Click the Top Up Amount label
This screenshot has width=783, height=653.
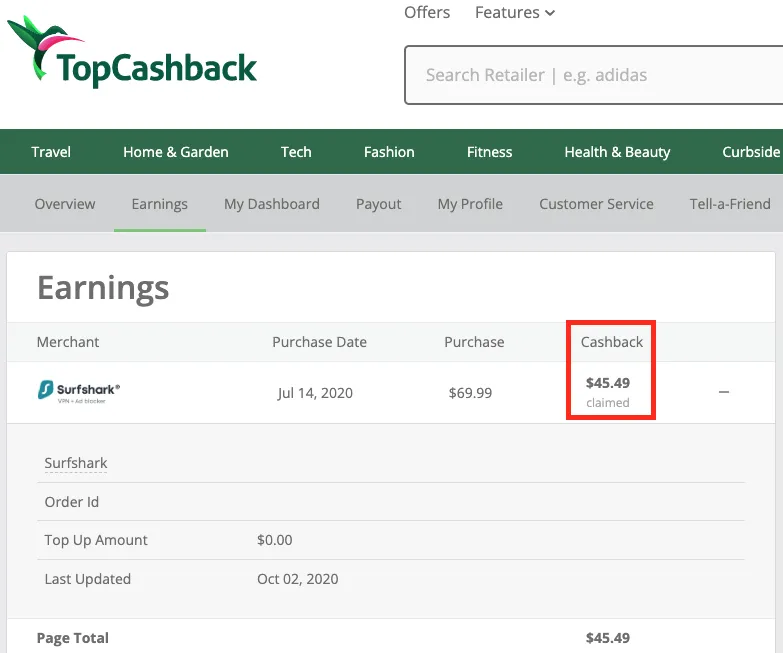coord(96,540)
